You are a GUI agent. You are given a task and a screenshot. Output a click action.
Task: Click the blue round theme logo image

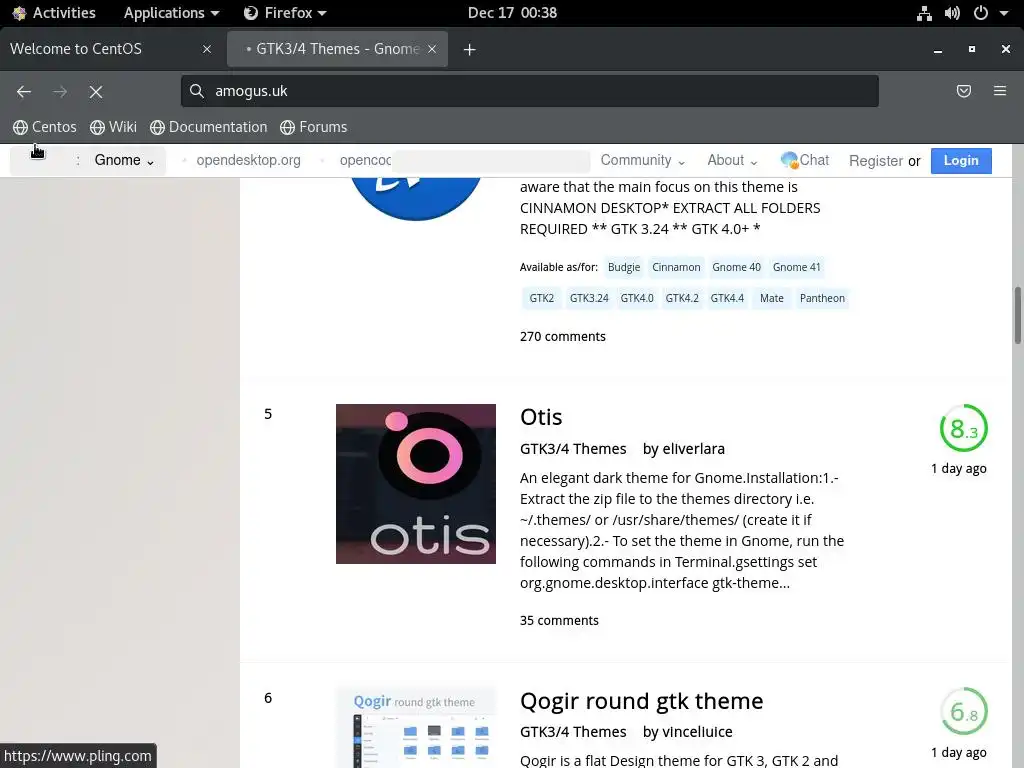click(x=416, y=199)
